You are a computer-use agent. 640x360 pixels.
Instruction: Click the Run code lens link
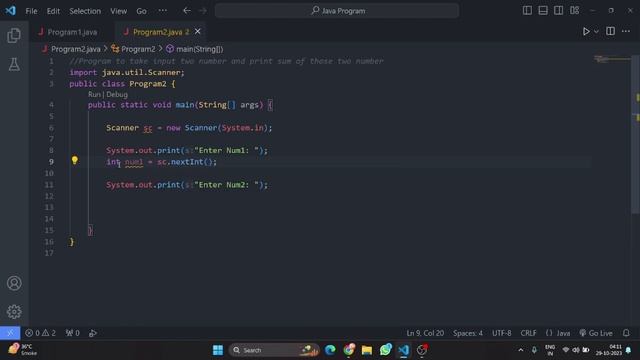click(93, 94)
